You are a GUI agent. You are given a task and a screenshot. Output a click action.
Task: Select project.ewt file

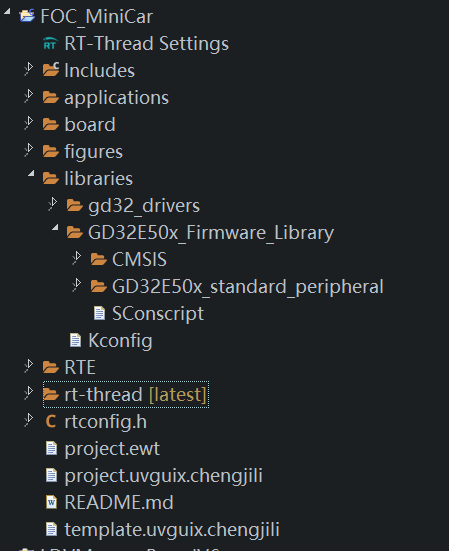[x=103, y=448]
